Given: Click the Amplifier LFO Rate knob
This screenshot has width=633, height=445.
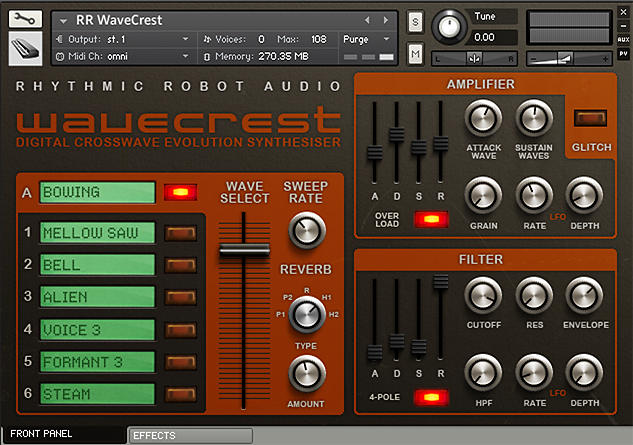Looking at the screenshot, I should (534, 195).
